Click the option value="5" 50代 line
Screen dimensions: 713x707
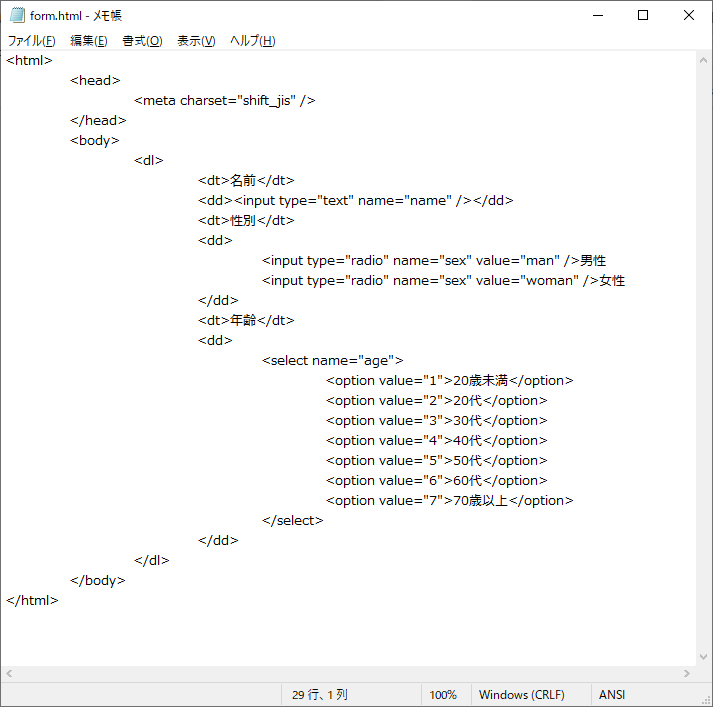437,461
